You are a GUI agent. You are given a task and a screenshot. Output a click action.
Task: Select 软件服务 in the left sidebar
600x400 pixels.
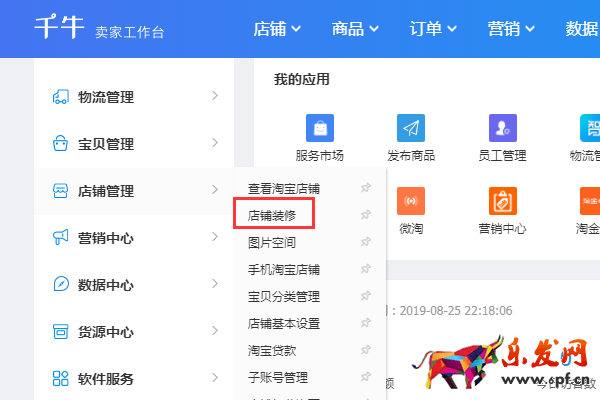[x=105, y=379]
